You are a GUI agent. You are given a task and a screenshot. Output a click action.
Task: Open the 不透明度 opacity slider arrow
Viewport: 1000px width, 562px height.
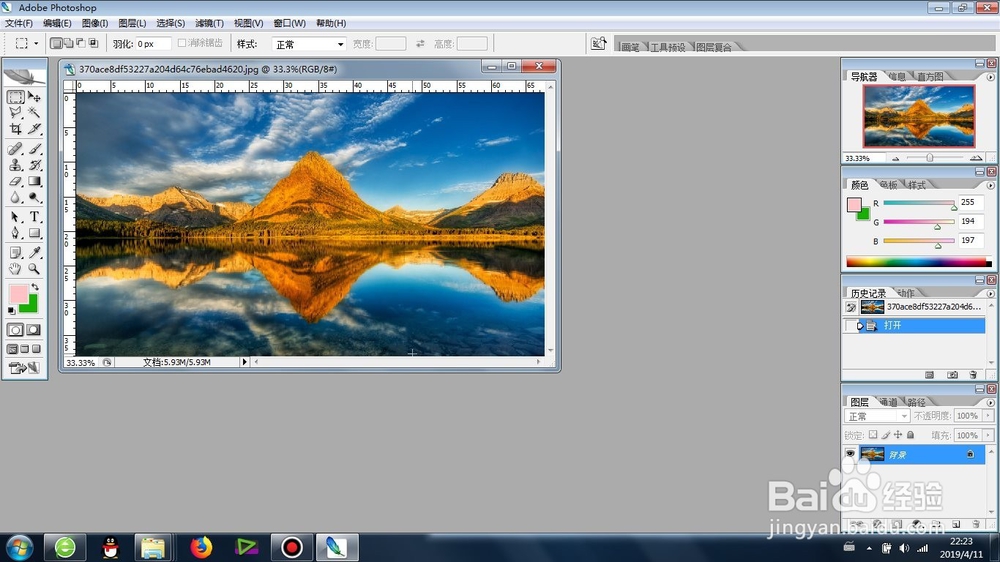(x=988, y=415)
